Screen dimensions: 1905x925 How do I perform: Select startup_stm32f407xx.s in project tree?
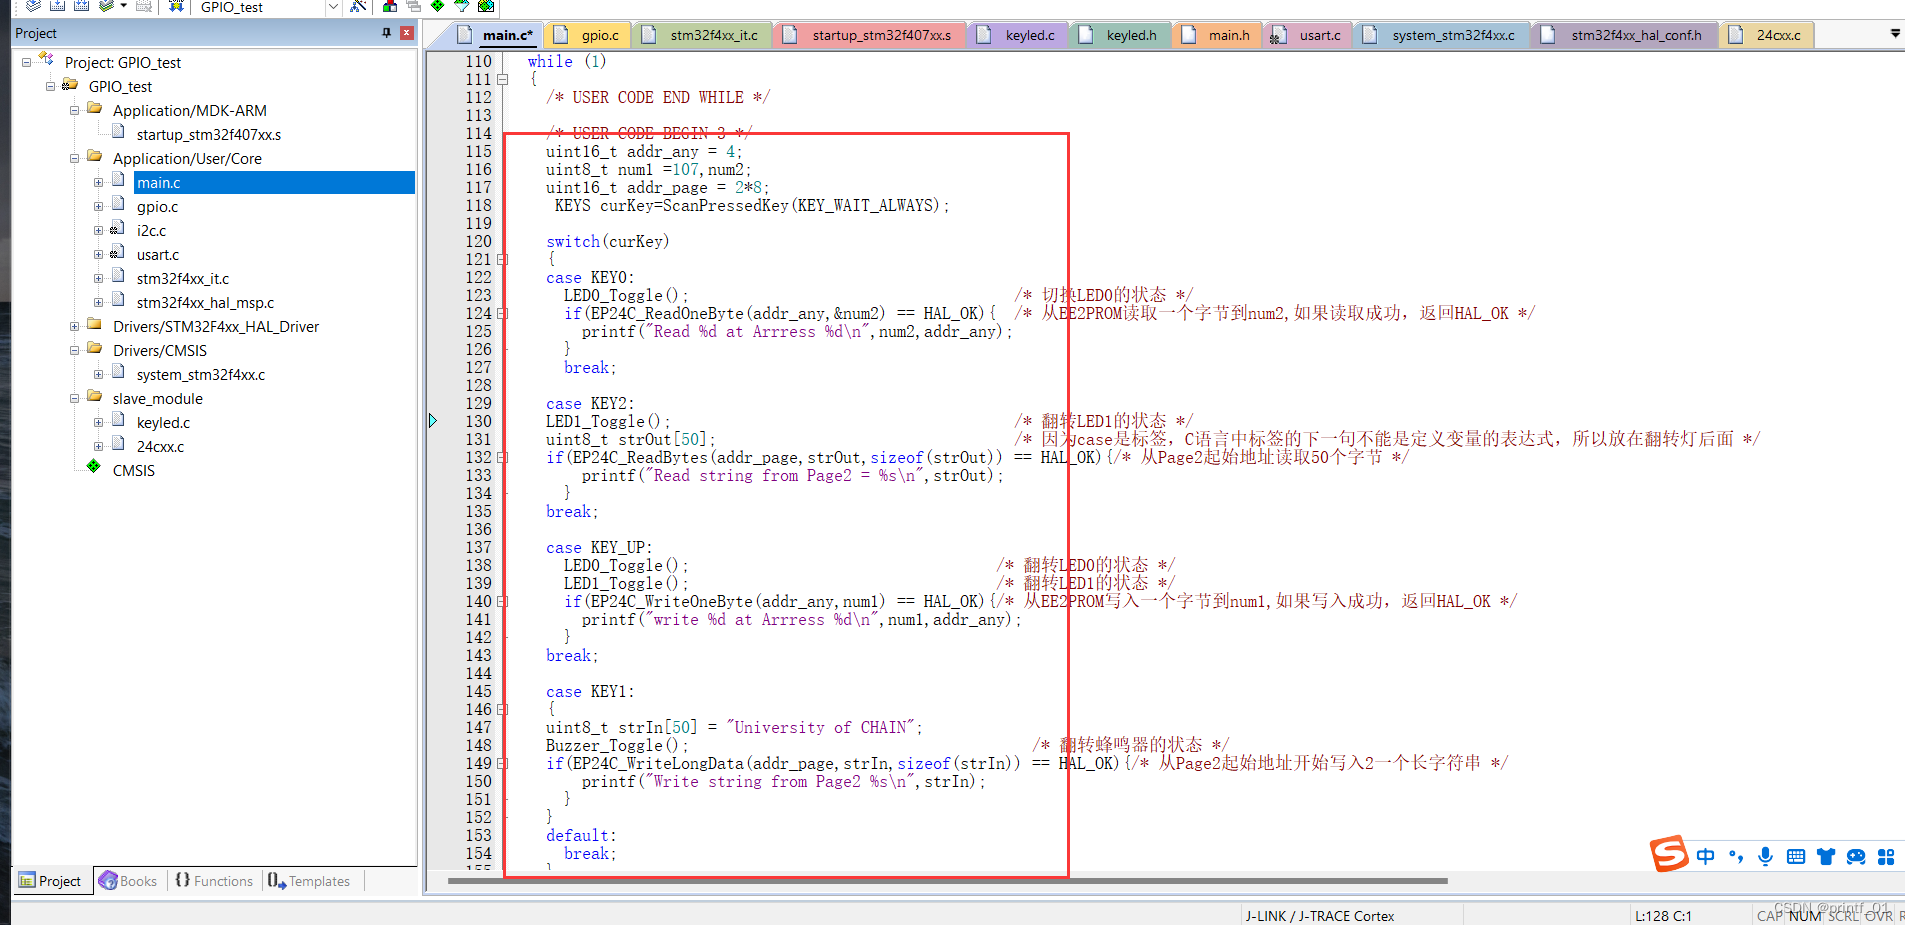(209, 134)
